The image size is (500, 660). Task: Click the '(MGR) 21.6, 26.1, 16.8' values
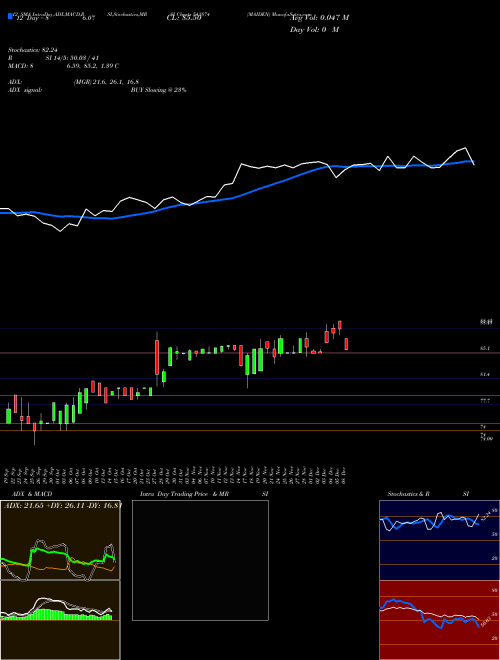pyautogui.click(x=106, y=82)
